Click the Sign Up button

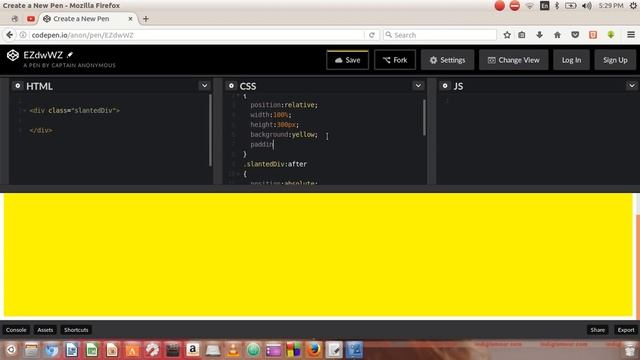tap(615, 60)
